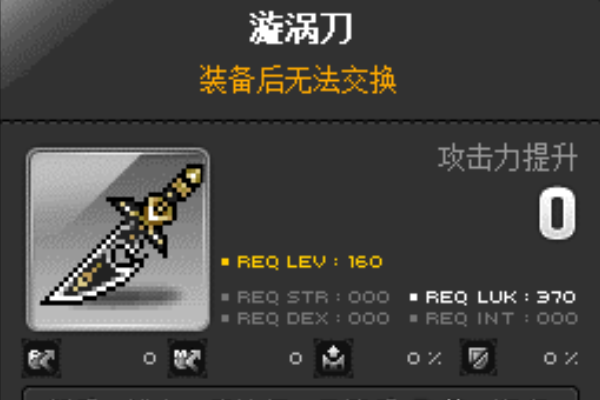Click the 攻击力提升 label
The width and height of the screenshot is (600, 400).
[507, 158]
